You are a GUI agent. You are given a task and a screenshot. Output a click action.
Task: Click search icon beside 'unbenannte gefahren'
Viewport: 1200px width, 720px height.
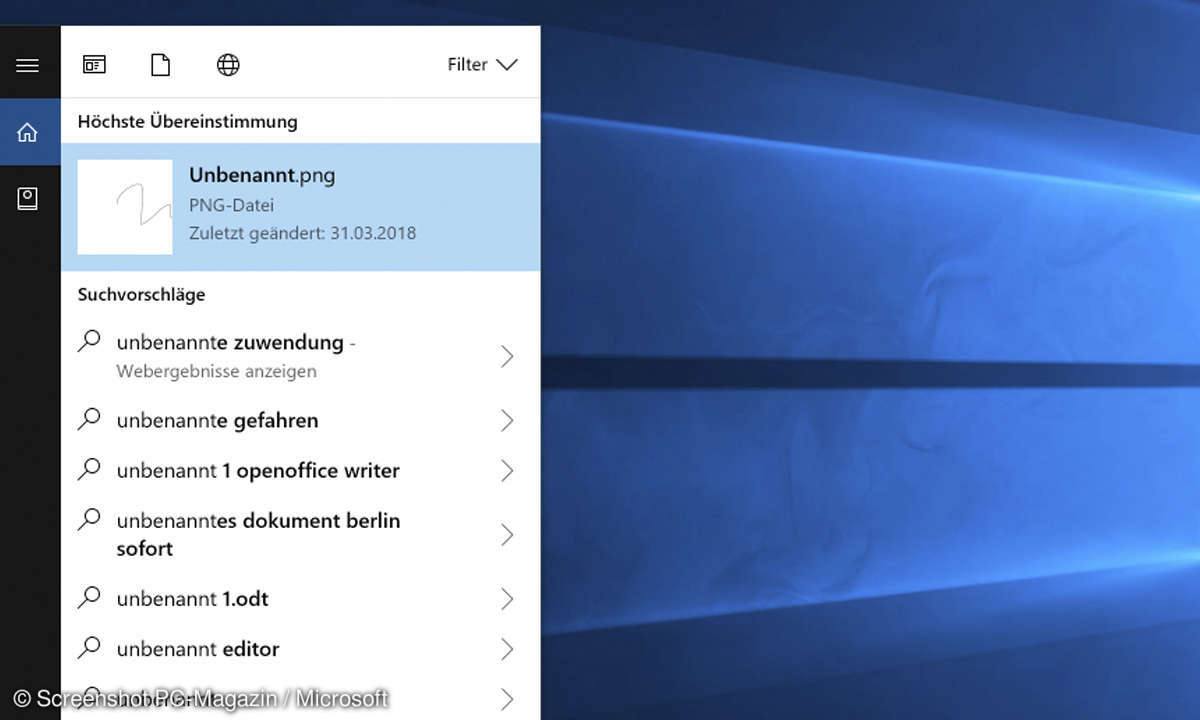pyautogui.click(x=89, y=419)
